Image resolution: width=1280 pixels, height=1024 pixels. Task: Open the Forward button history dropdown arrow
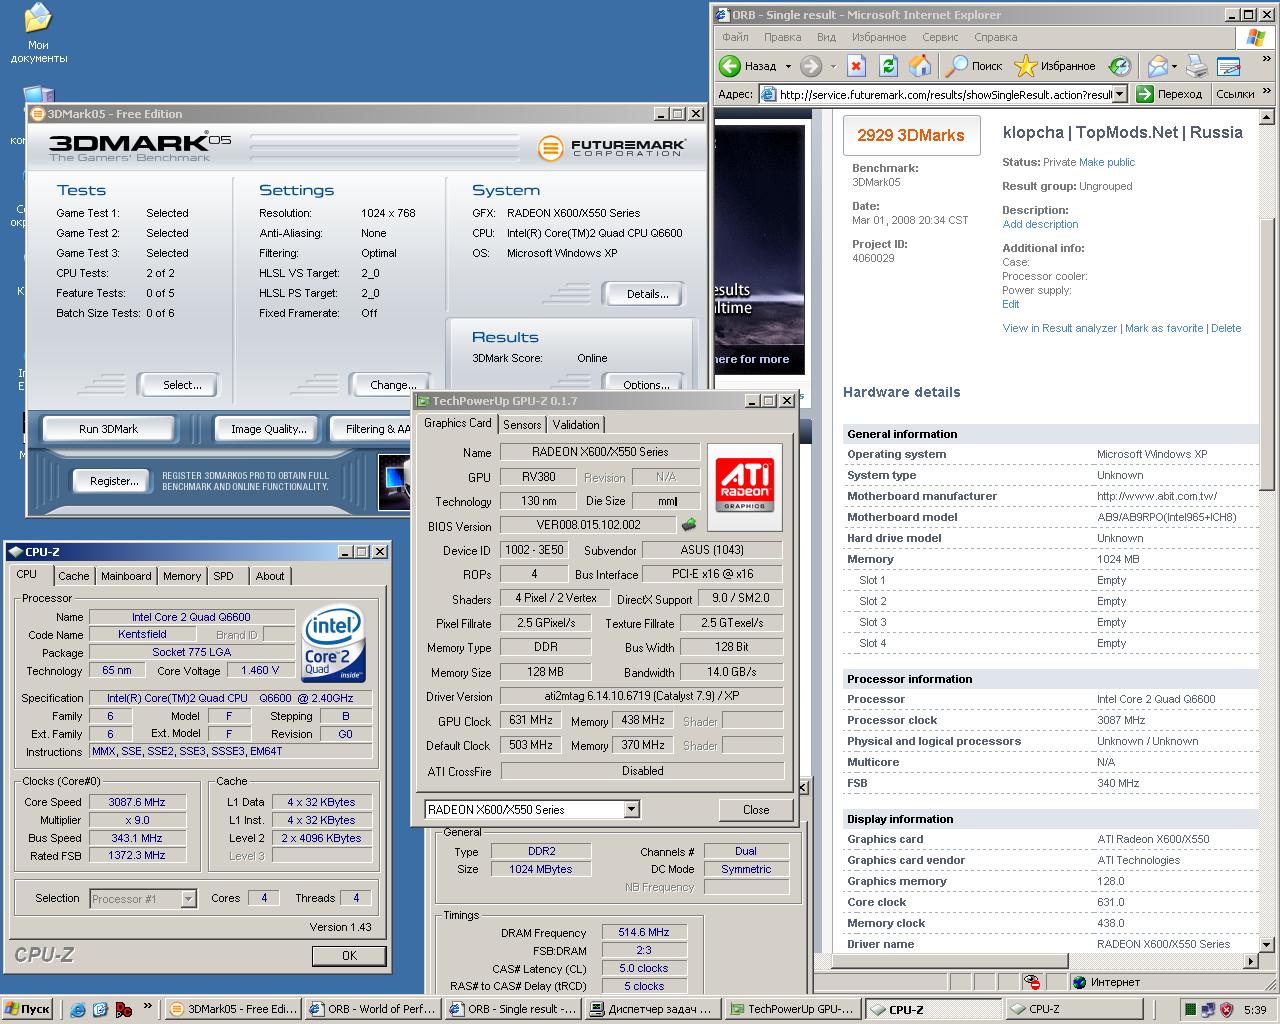(x=832, y=66)
